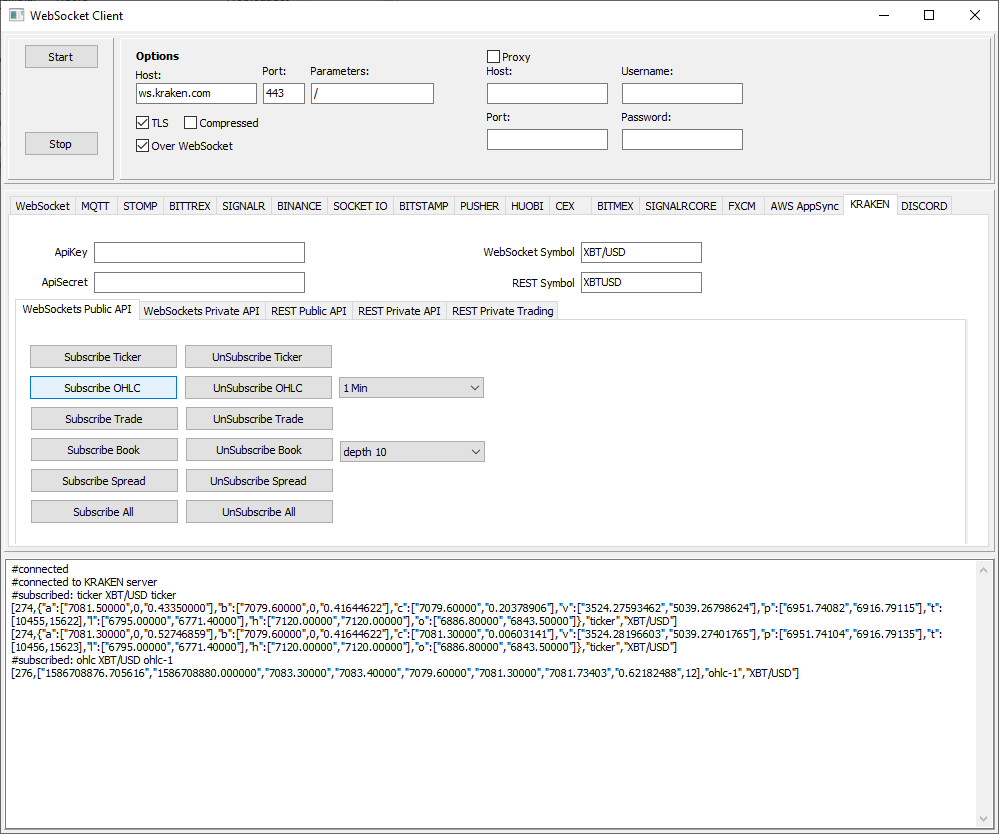999x834 pixels.
Task: Click Subscribe Ticker
Action: (x=103, y=357)
